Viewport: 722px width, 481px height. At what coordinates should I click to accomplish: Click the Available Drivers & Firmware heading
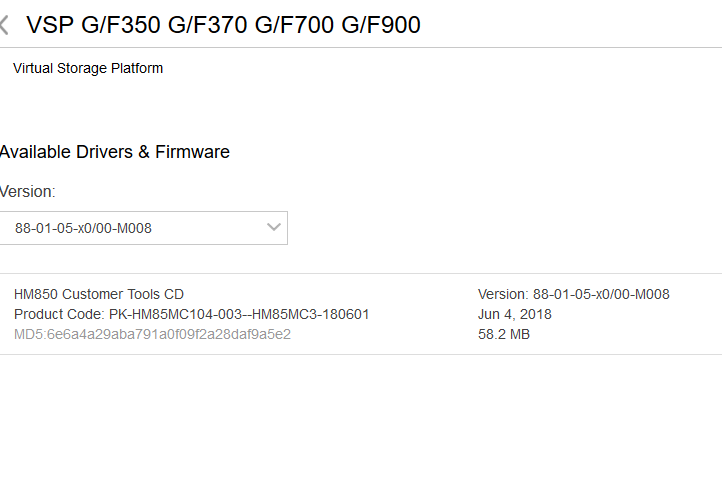(x=114, y=152)
